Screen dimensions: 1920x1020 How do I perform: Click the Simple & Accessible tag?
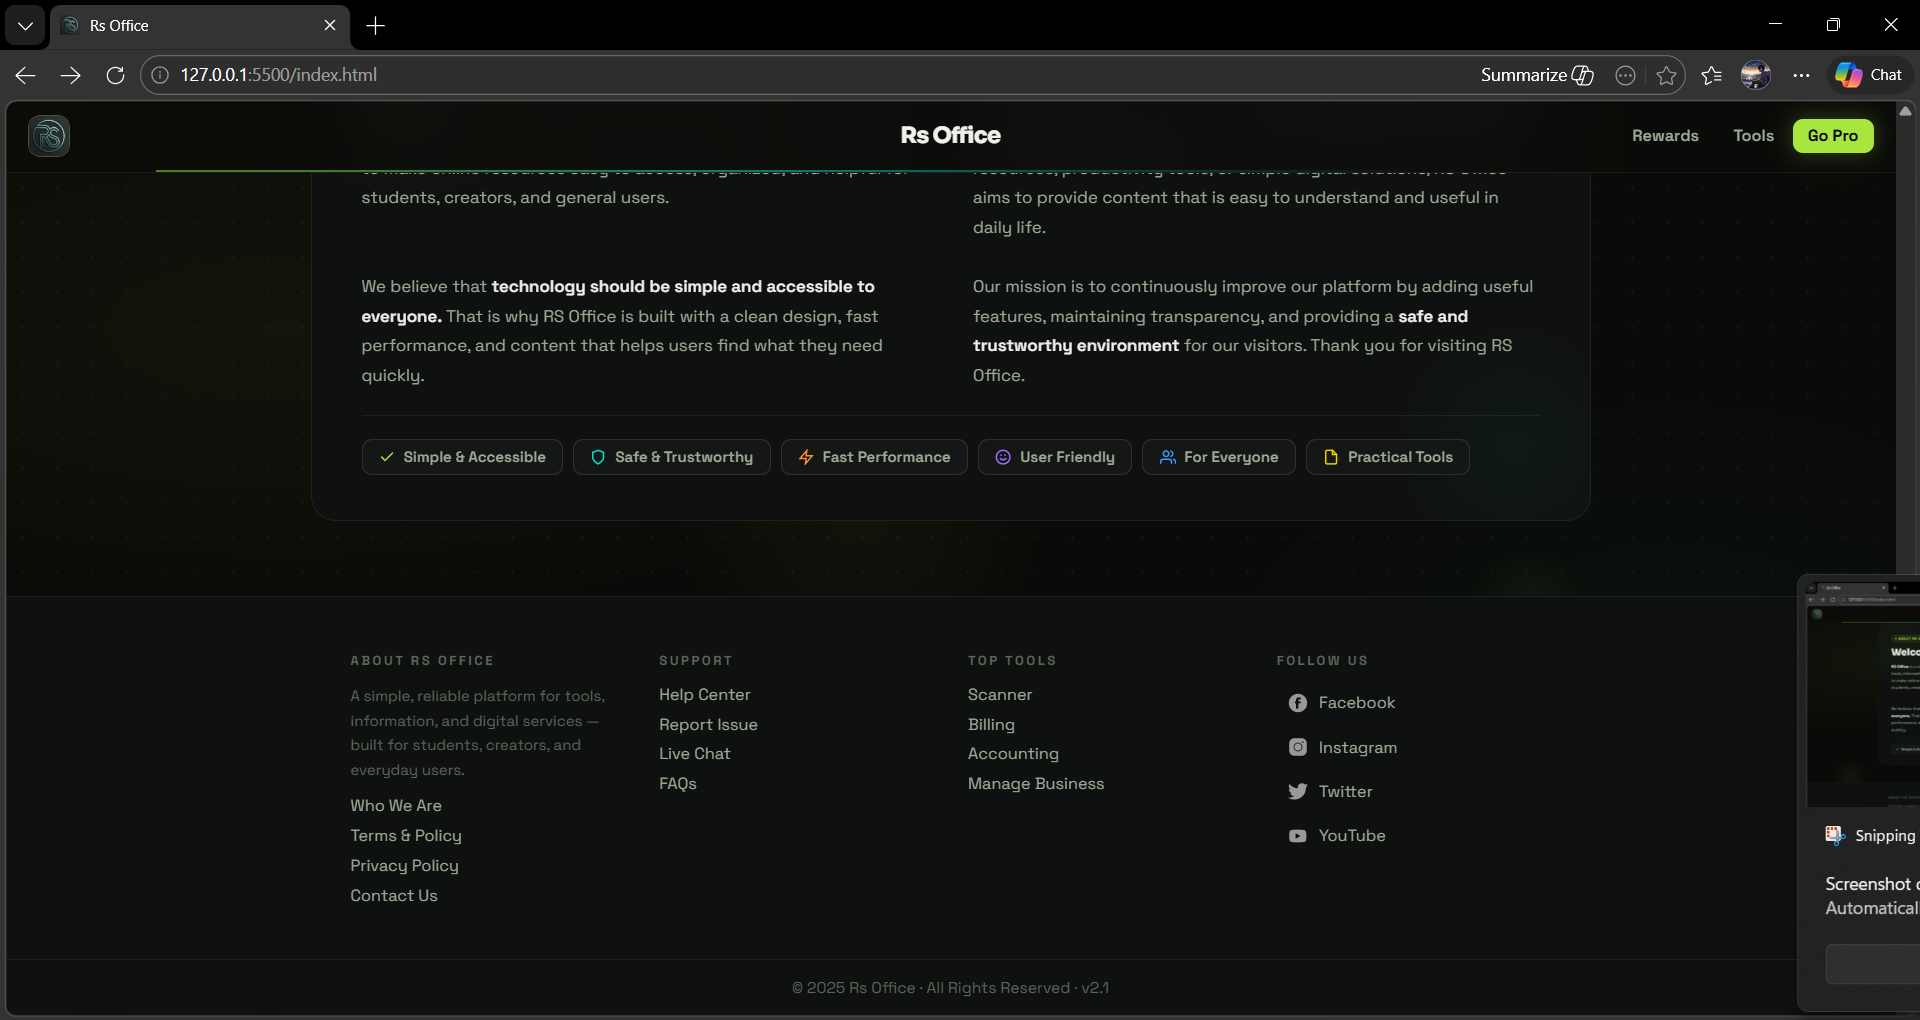click(462, 457)
